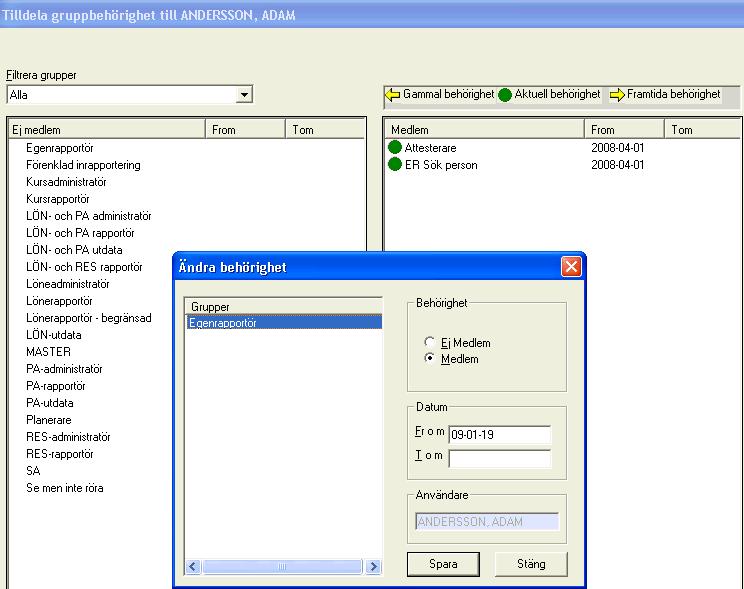Select Kursrapportör in the list
Viewport: 744px width, 589px height.
(58, 199)
